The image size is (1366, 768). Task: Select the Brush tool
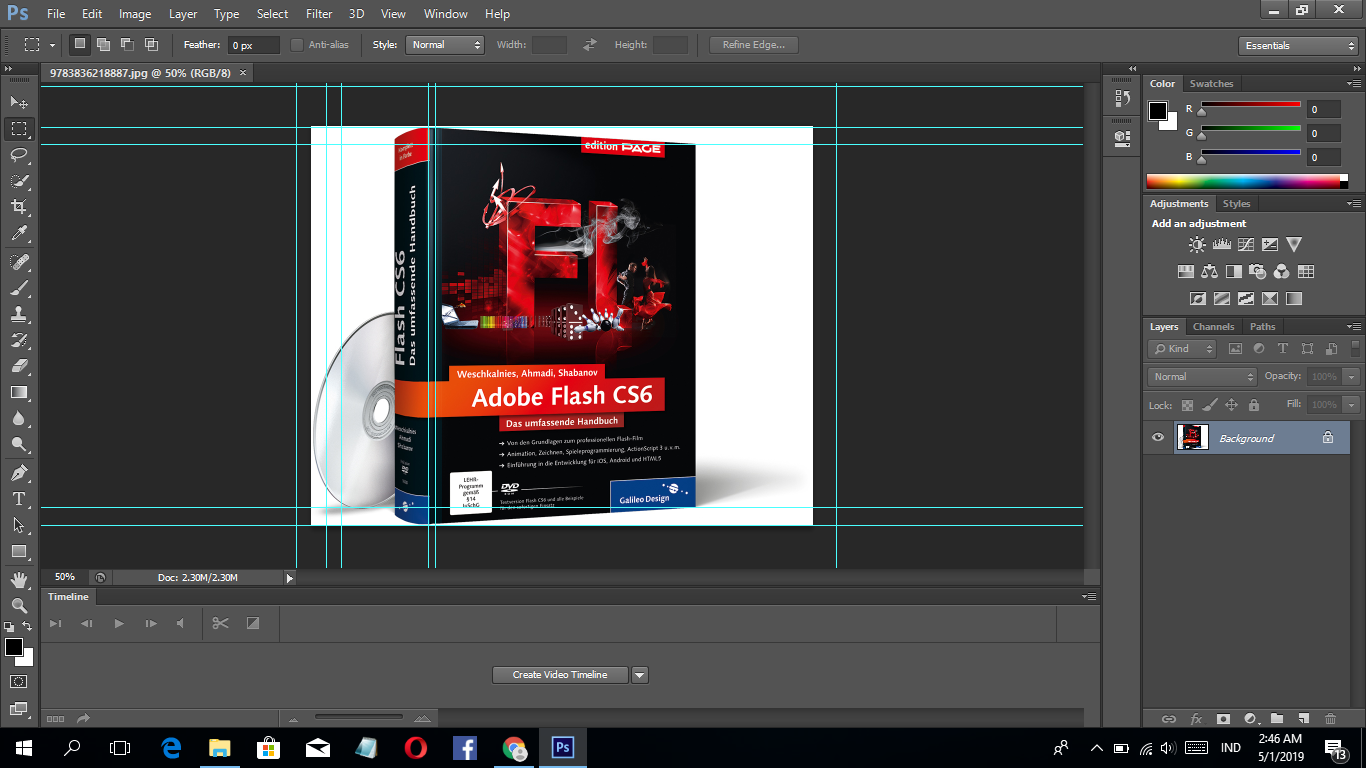click(19, 288)
